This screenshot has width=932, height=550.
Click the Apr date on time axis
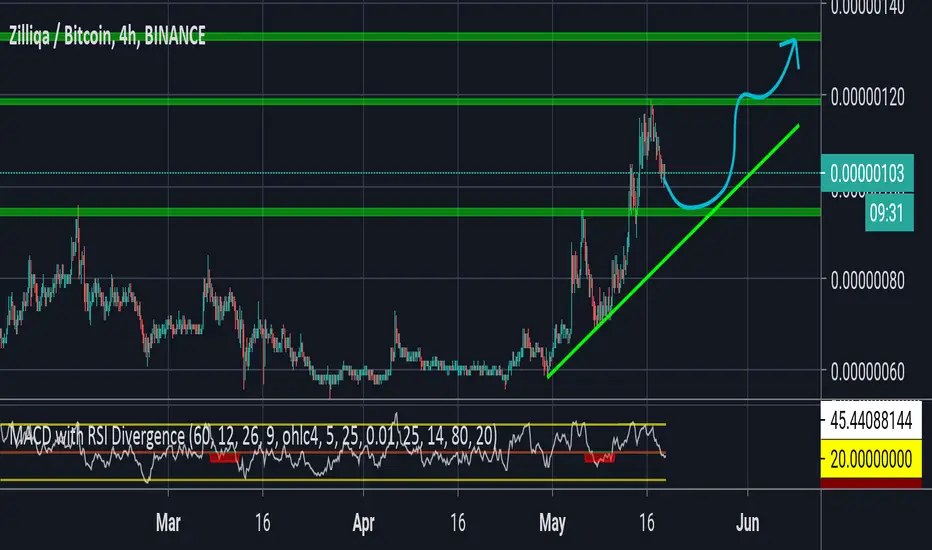tap(363, 523)
